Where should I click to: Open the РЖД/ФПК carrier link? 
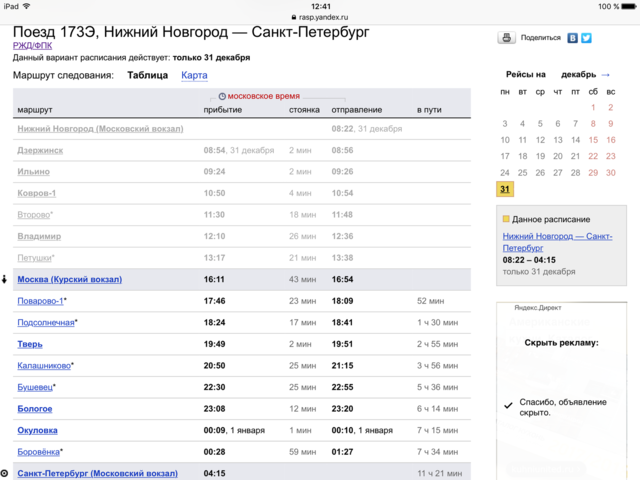(x=31, y=45)
